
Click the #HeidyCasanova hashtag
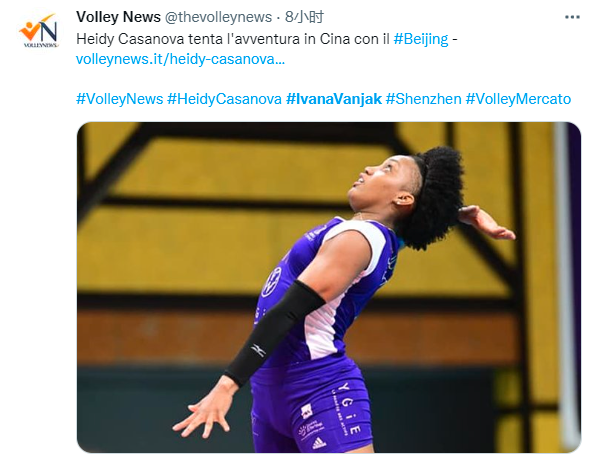(x=224, y=99)
